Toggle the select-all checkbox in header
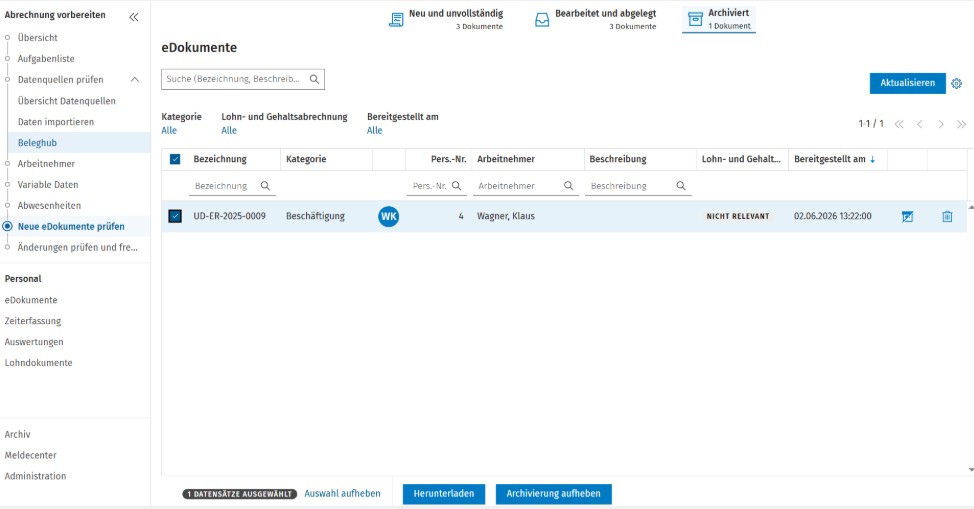974x509 pixels. [175, 160]
